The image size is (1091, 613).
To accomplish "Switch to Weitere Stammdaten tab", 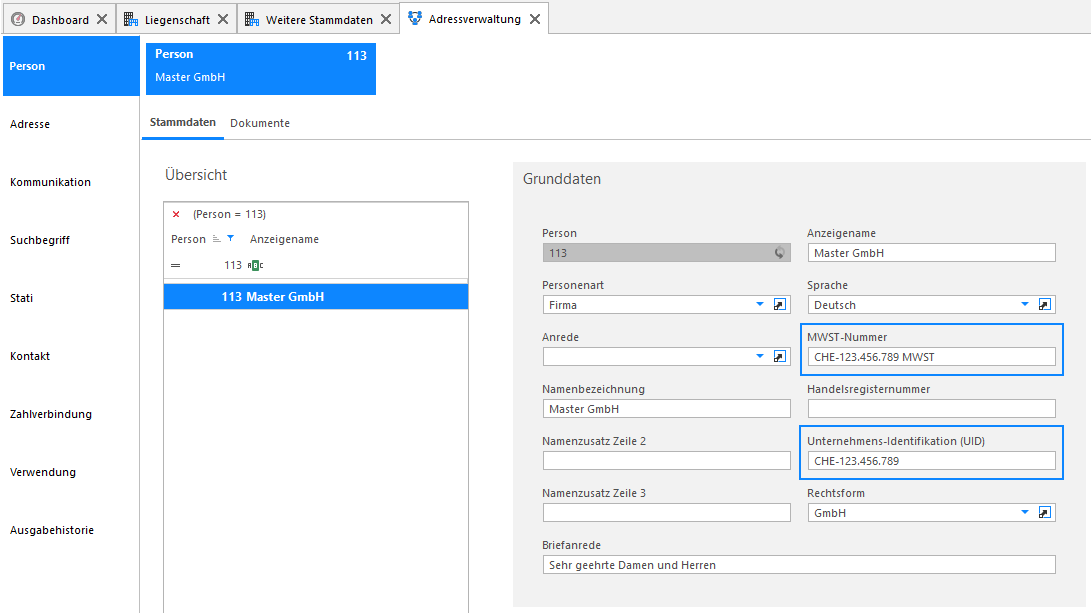I will point(319,19).
